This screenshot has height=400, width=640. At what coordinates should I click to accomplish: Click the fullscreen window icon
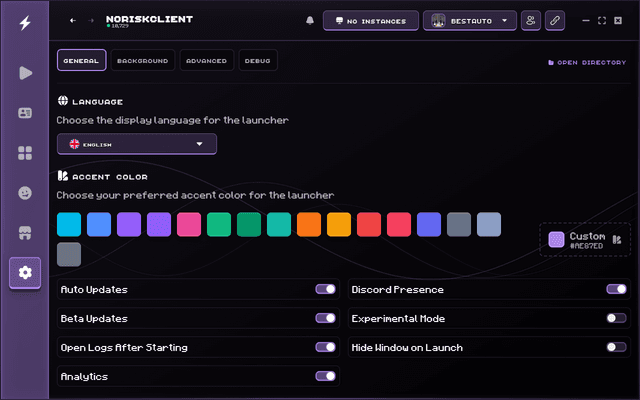[602, 21]
